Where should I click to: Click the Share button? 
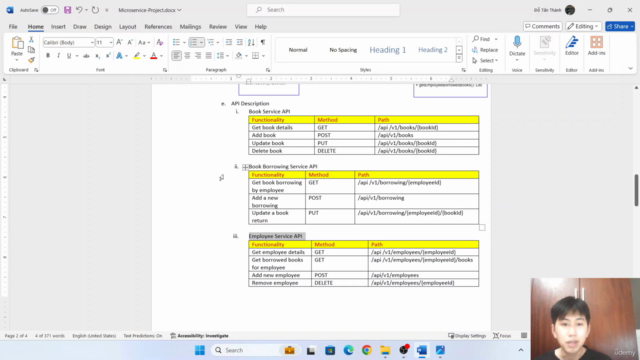[x=620, y=26]
